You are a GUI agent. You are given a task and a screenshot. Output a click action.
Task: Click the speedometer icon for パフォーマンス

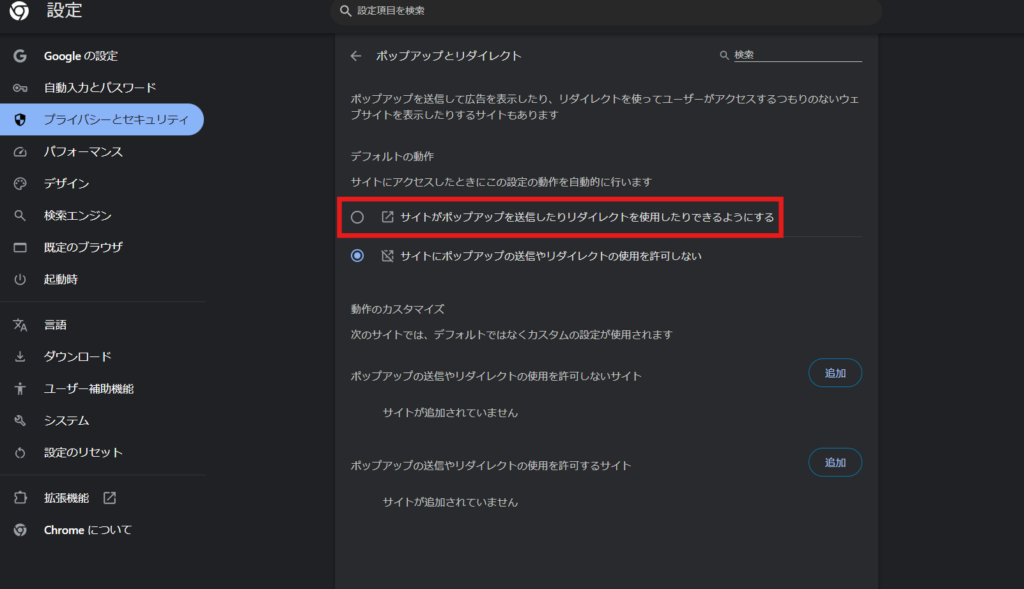(20, 151)
